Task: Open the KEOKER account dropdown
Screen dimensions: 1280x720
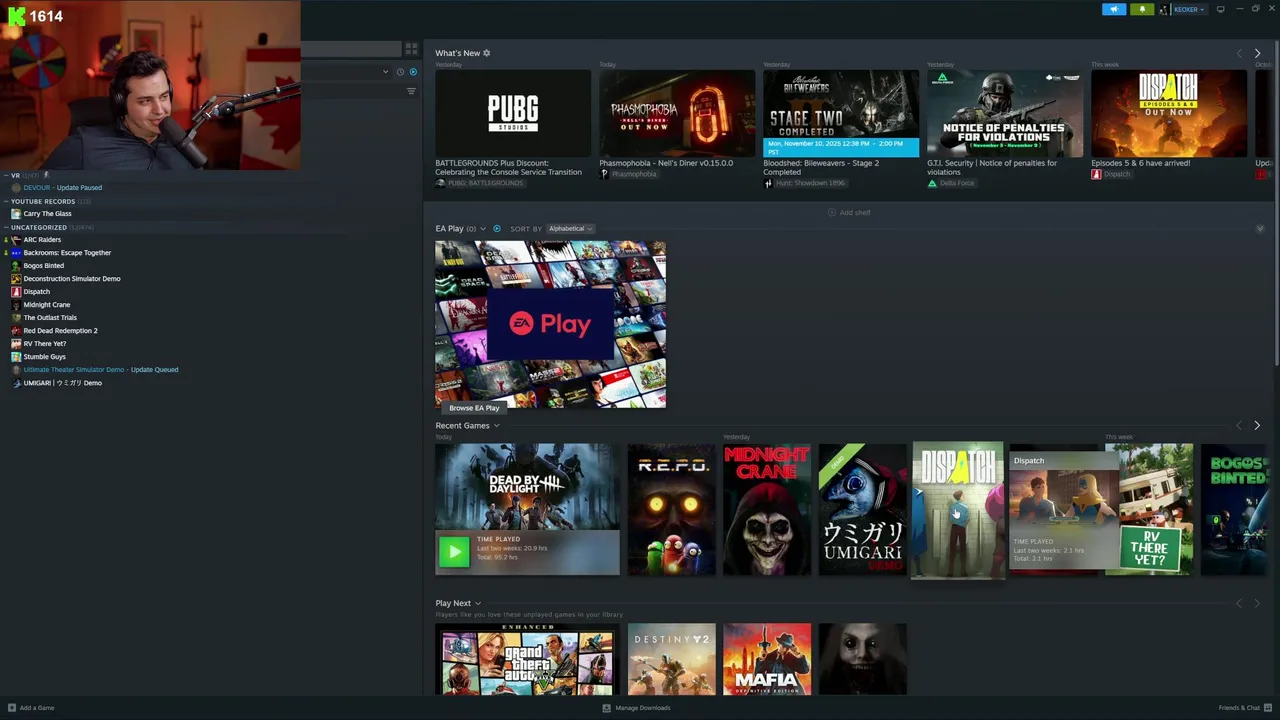Action: pos(1187,9)
